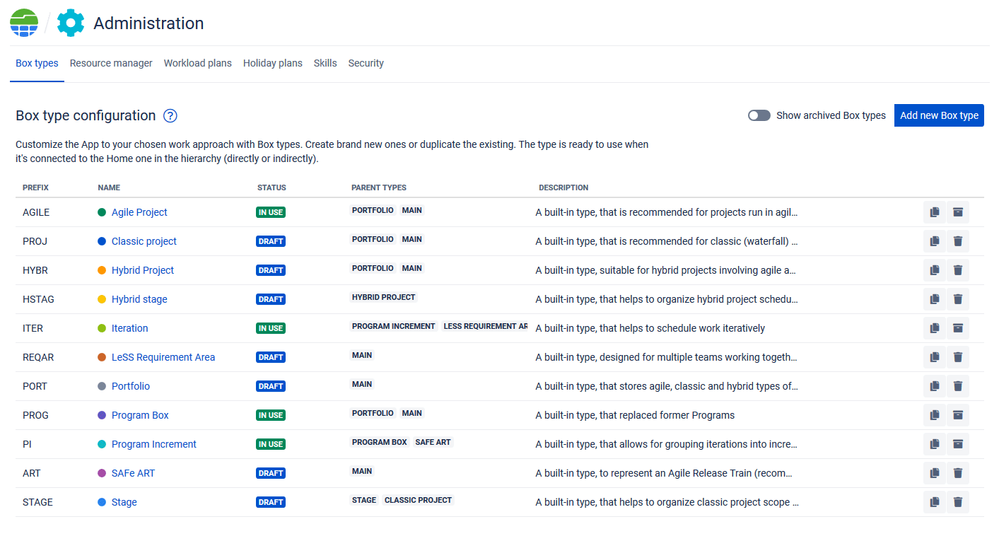Open the LeSS Requirement Area link
Screen dimensions: 999x551
(163, 357)
